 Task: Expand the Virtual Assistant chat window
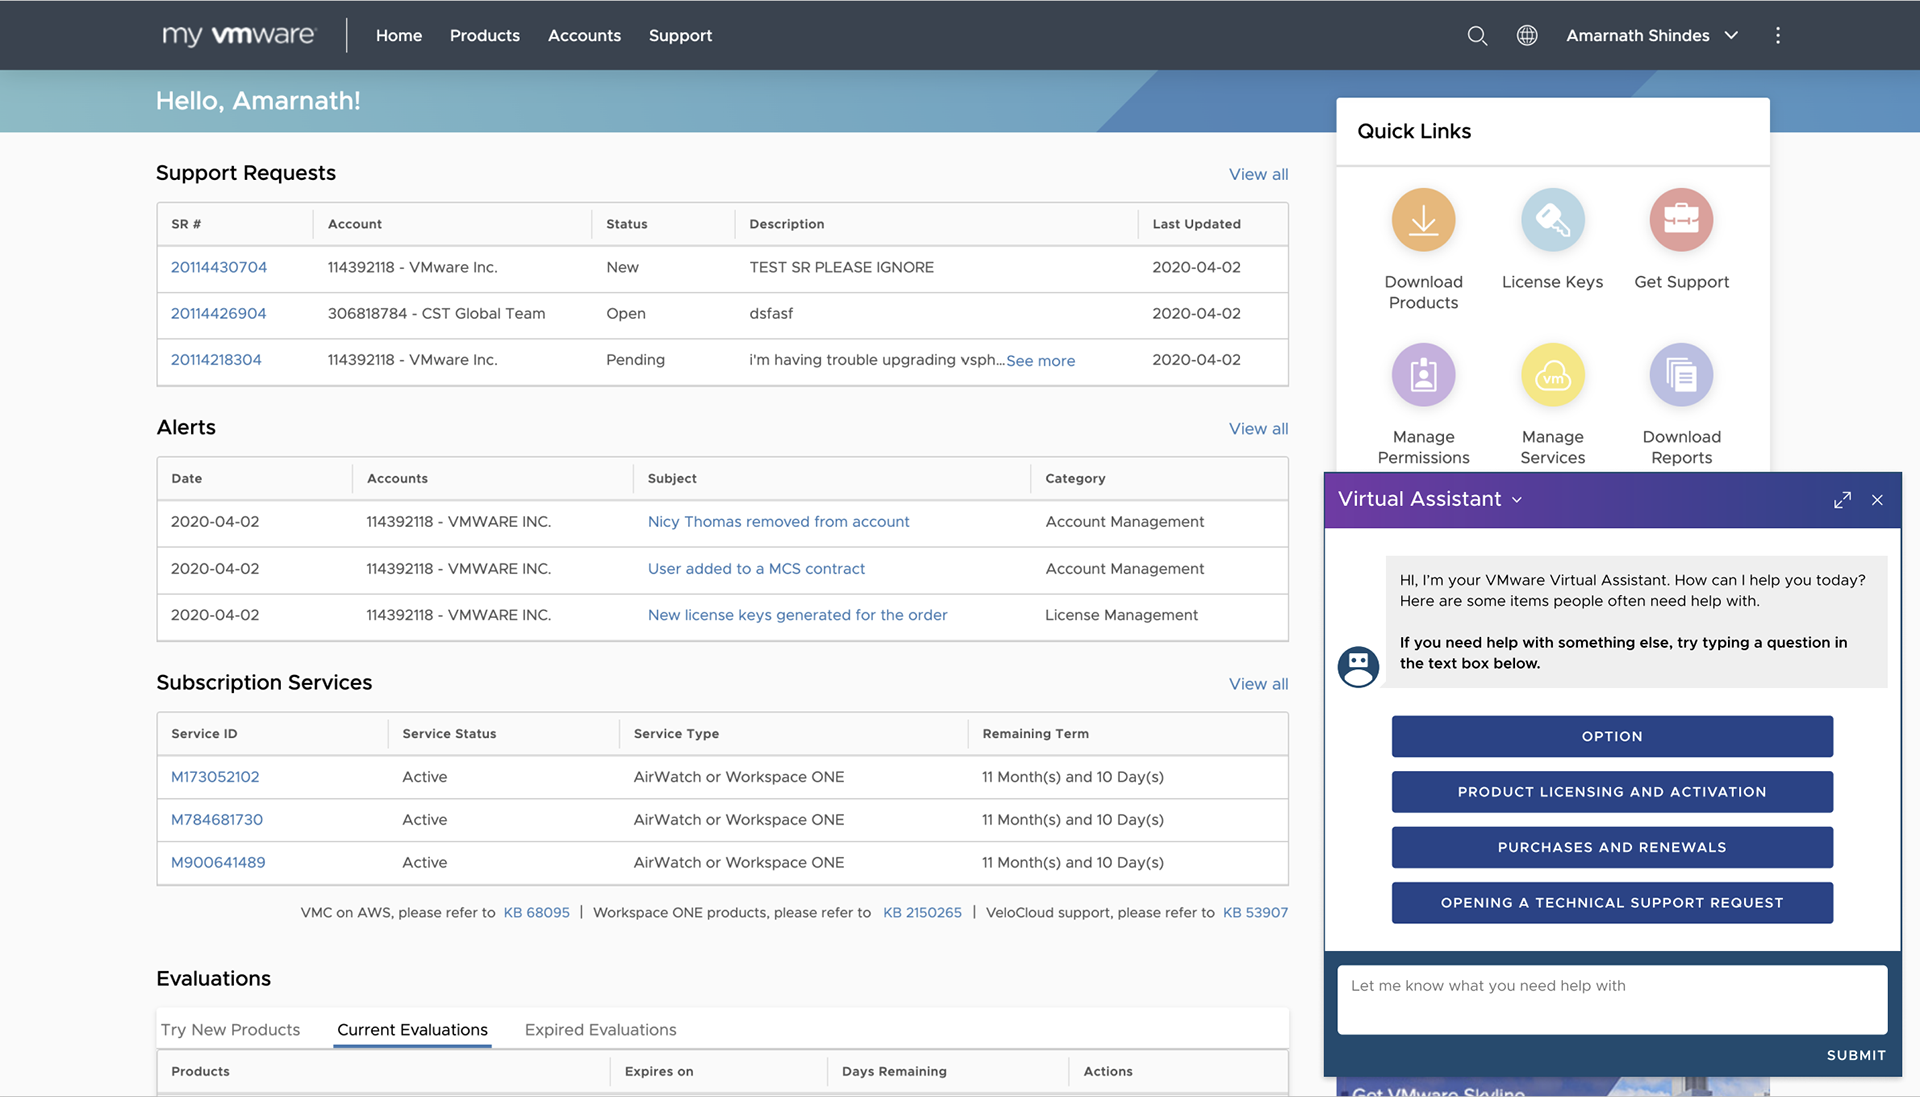(1842, 500)
